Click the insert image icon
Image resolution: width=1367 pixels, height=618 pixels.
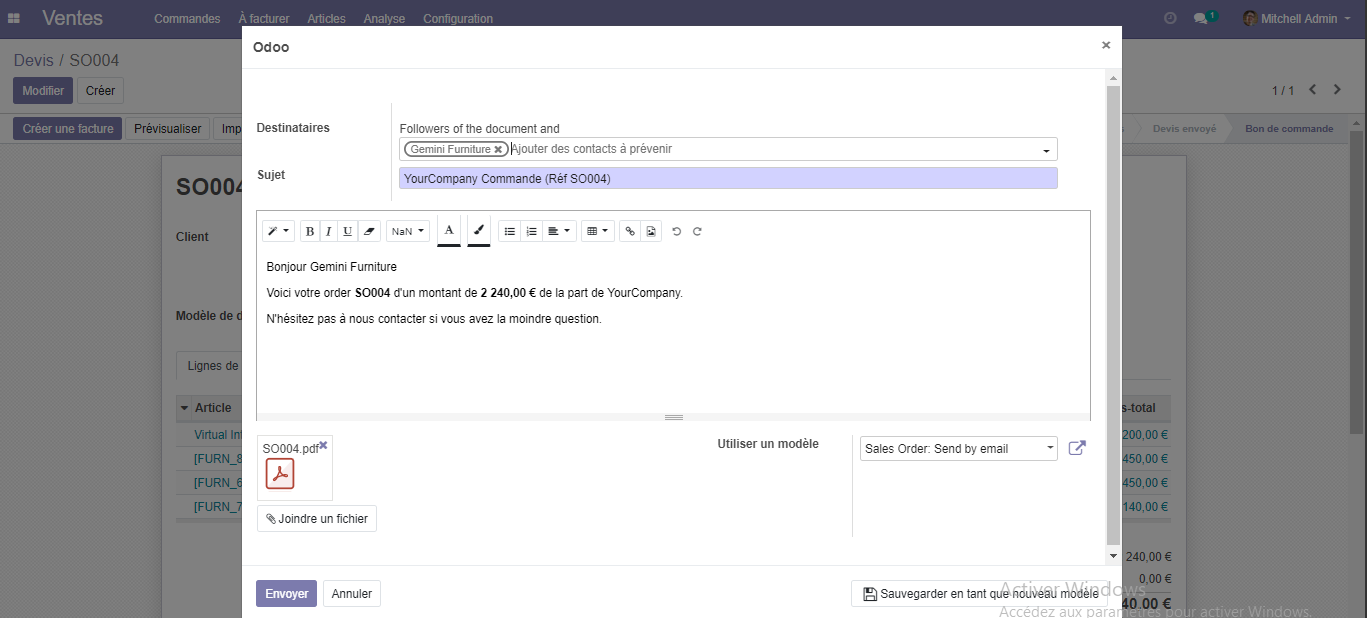coord(651,231)
